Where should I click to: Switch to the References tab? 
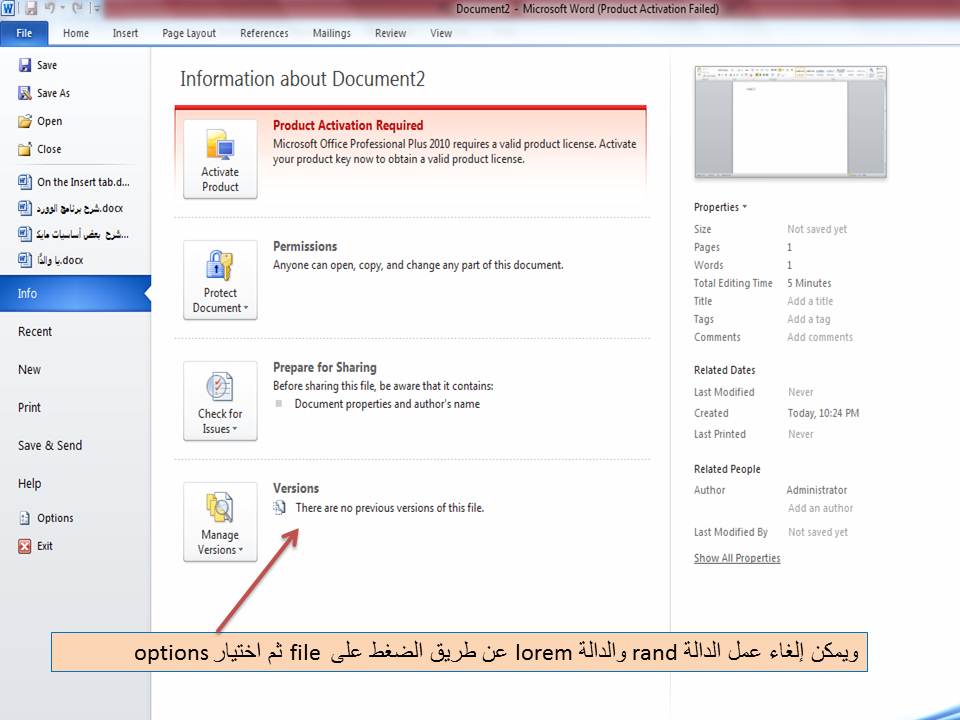pyautogui.click(x=264, y=33)
